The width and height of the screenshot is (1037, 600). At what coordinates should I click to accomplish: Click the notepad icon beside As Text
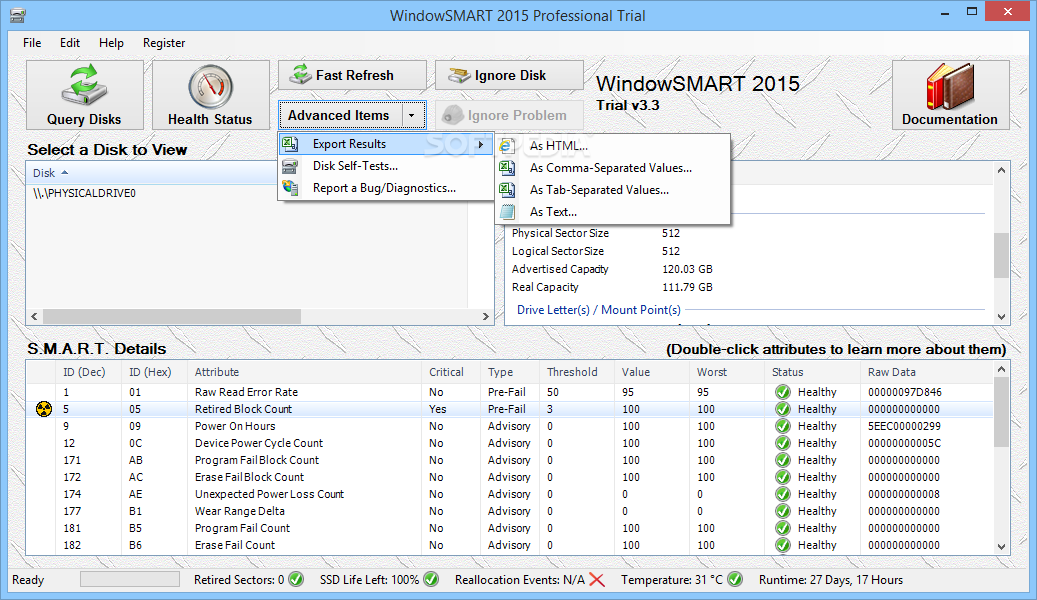tap(507, 212)
